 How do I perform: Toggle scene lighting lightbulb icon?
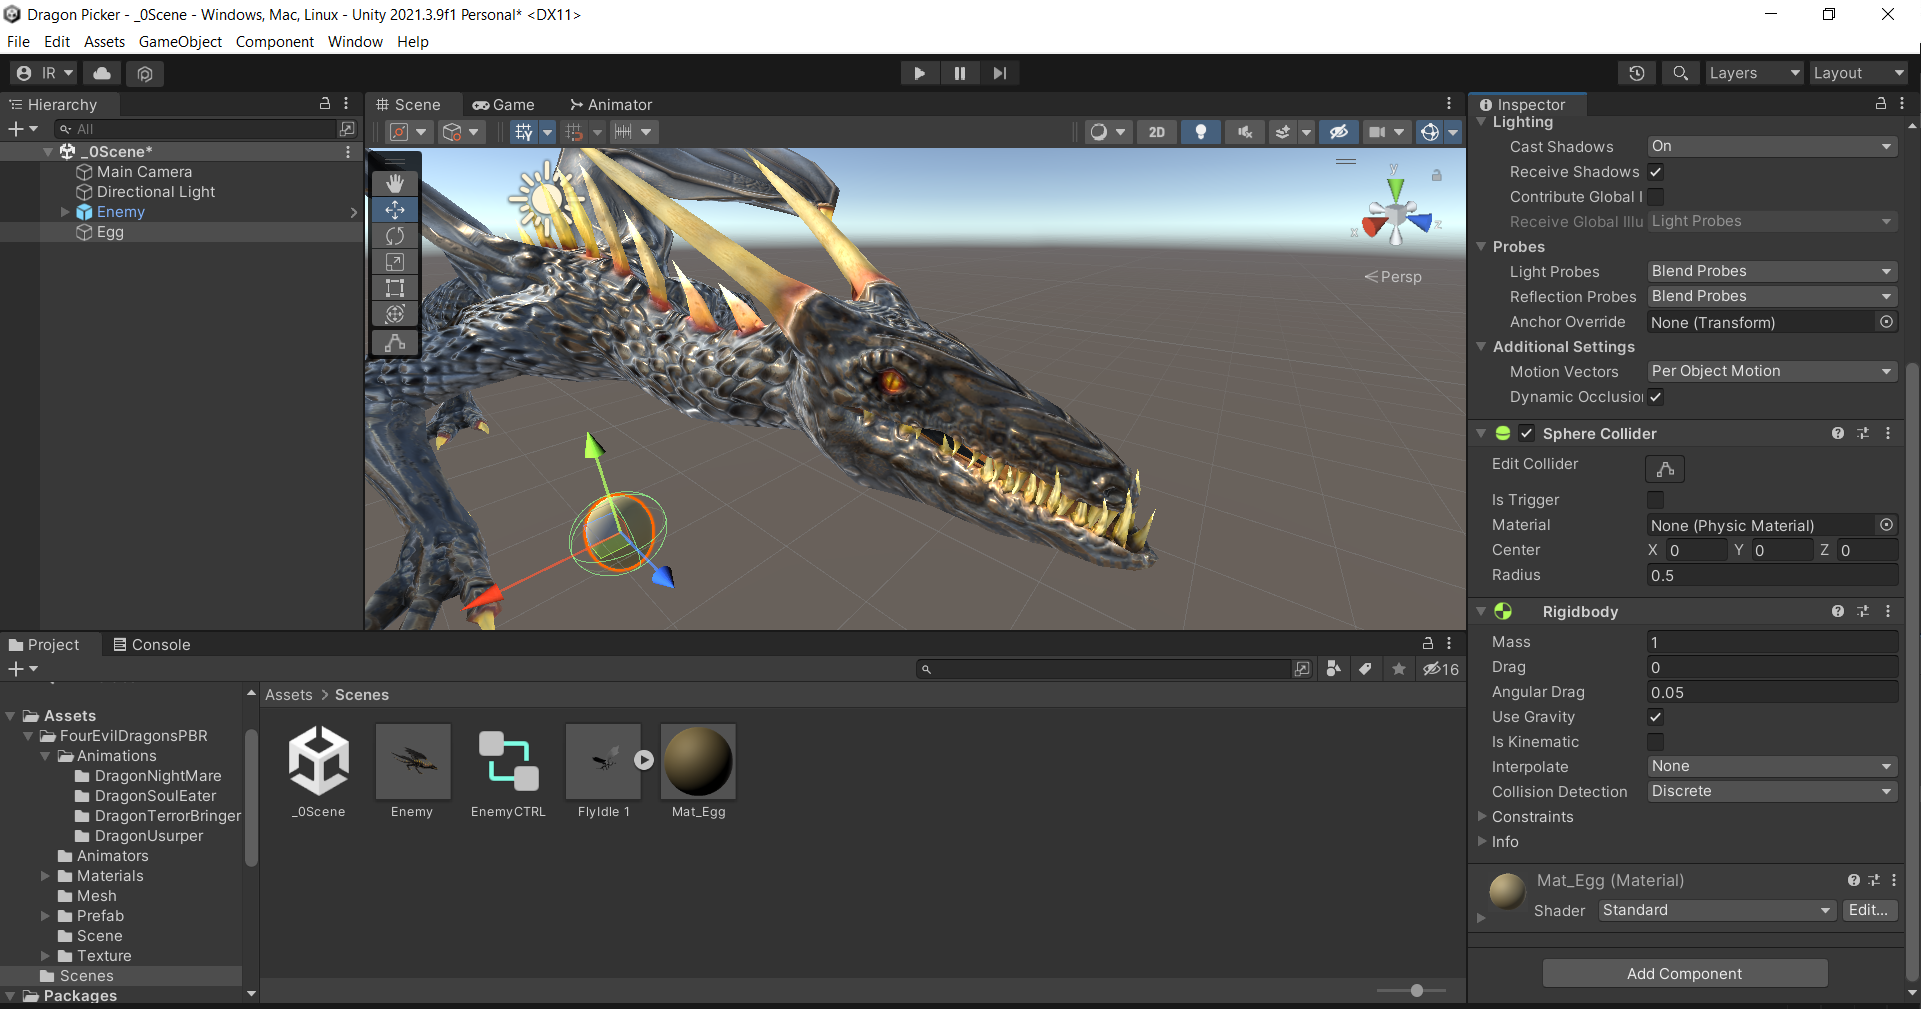pos(1200,132)
